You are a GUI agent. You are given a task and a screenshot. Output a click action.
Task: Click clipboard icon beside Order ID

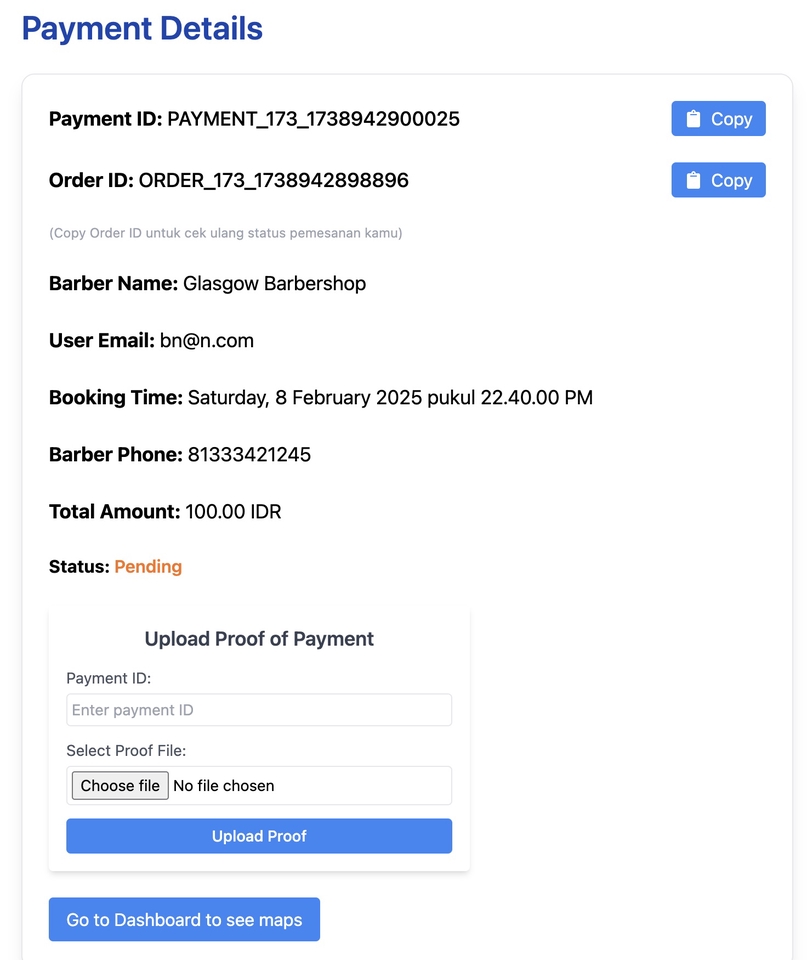693,180
